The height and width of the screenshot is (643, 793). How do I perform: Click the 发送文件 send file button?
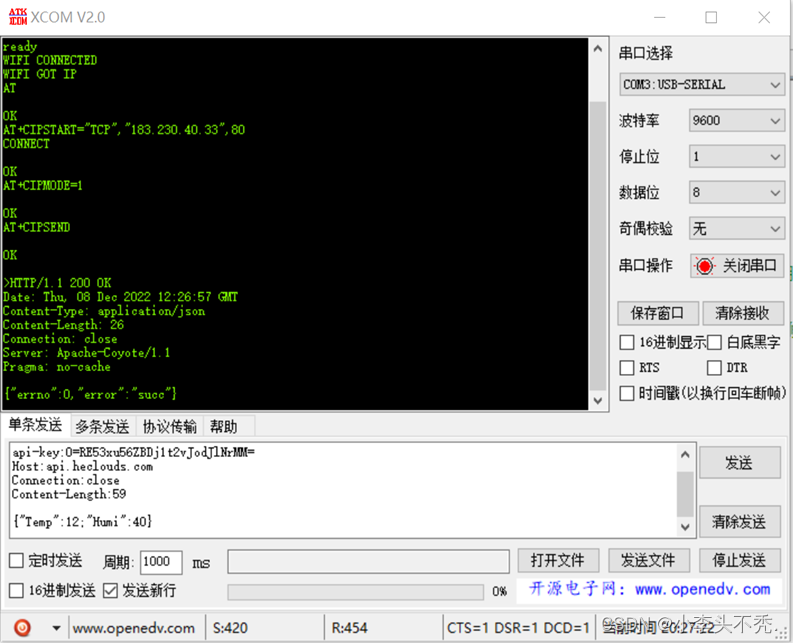pyautogui.click(x=648, y=561)
